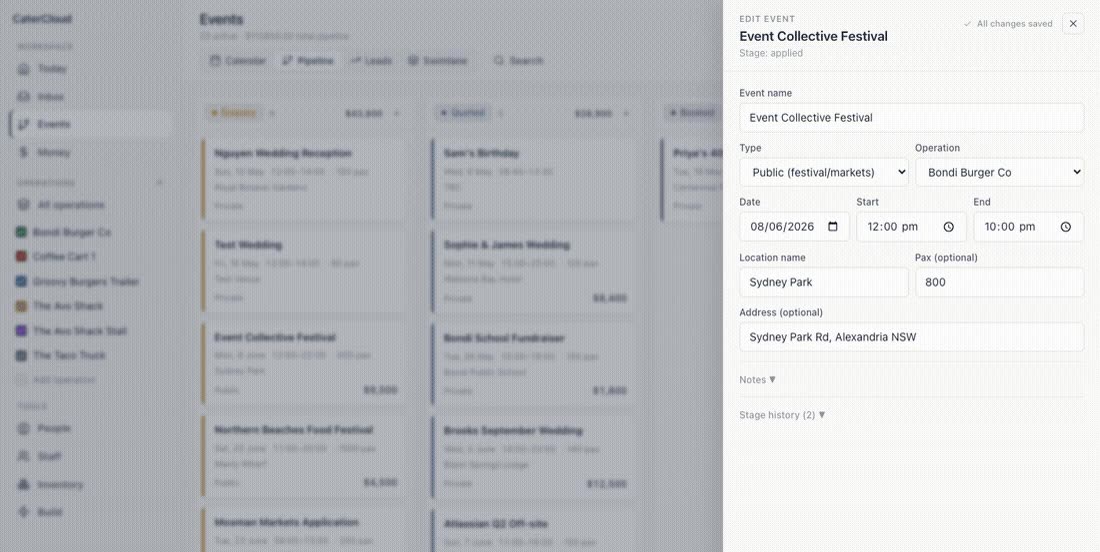1100x552 pixels.
Task: Click the All operations icon
Action: point(24,205)
